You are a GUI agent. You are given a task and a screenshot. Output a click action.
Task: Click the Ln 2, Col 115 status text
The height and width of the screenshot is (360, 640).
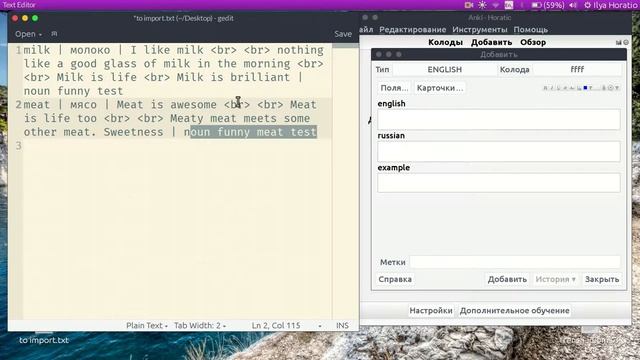click(x=276, y=325)
